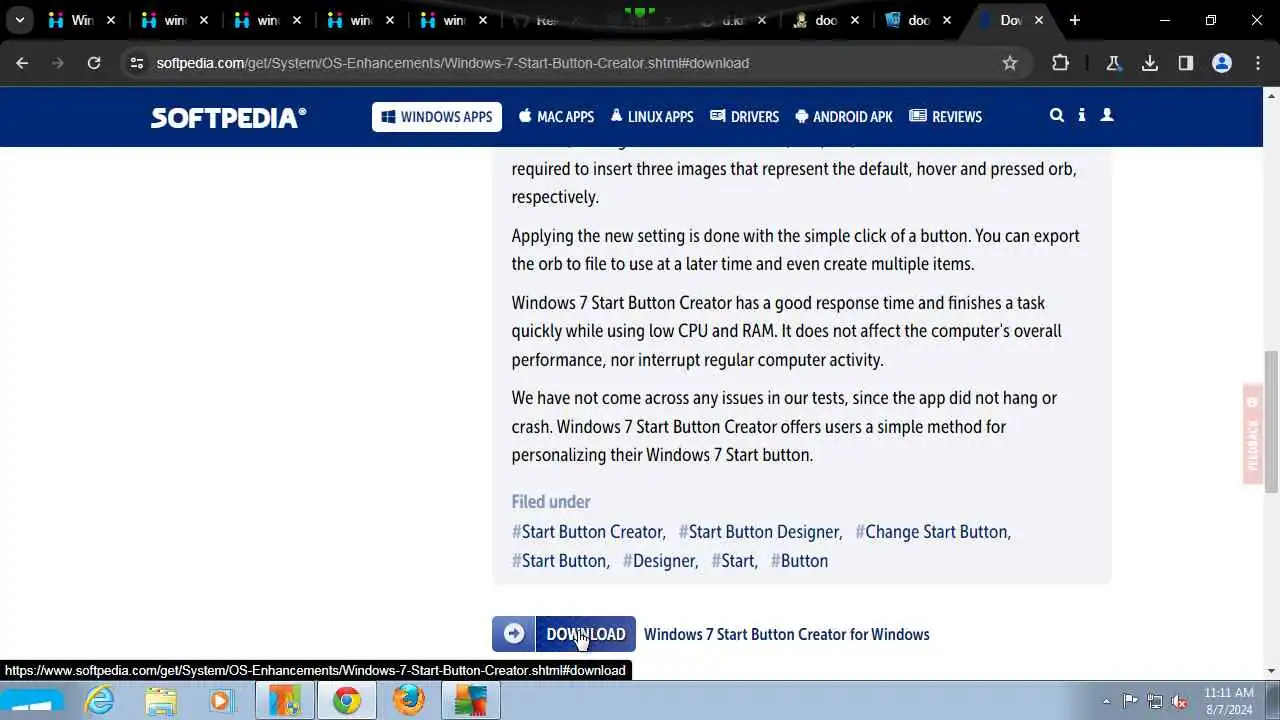This screenshot has height=720, width=1280.
Task: Launch Internet Explorer from the taskbar
Action: [100, 701]
